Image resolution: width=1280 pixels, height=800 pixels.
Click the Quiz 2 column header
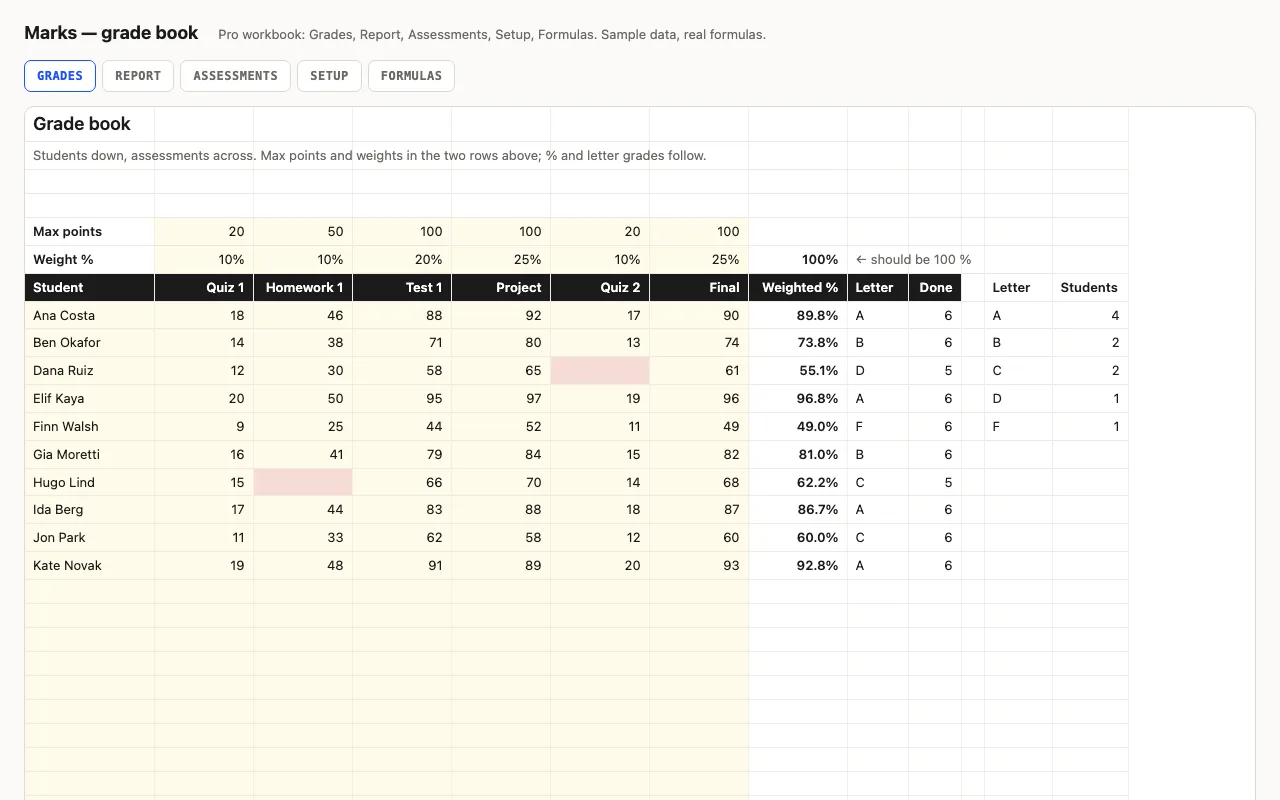point(600,288)
